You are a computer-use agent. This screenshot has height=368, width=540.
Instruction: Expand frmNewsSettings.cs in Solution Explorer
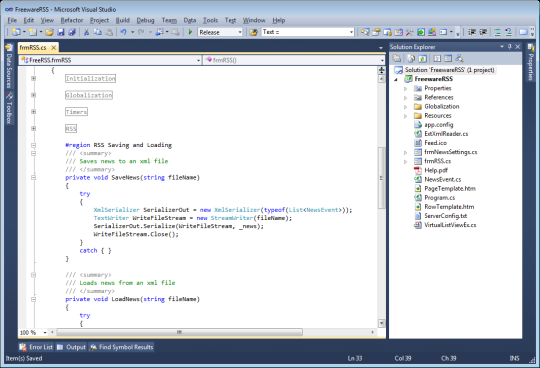[x=406, y=152]
